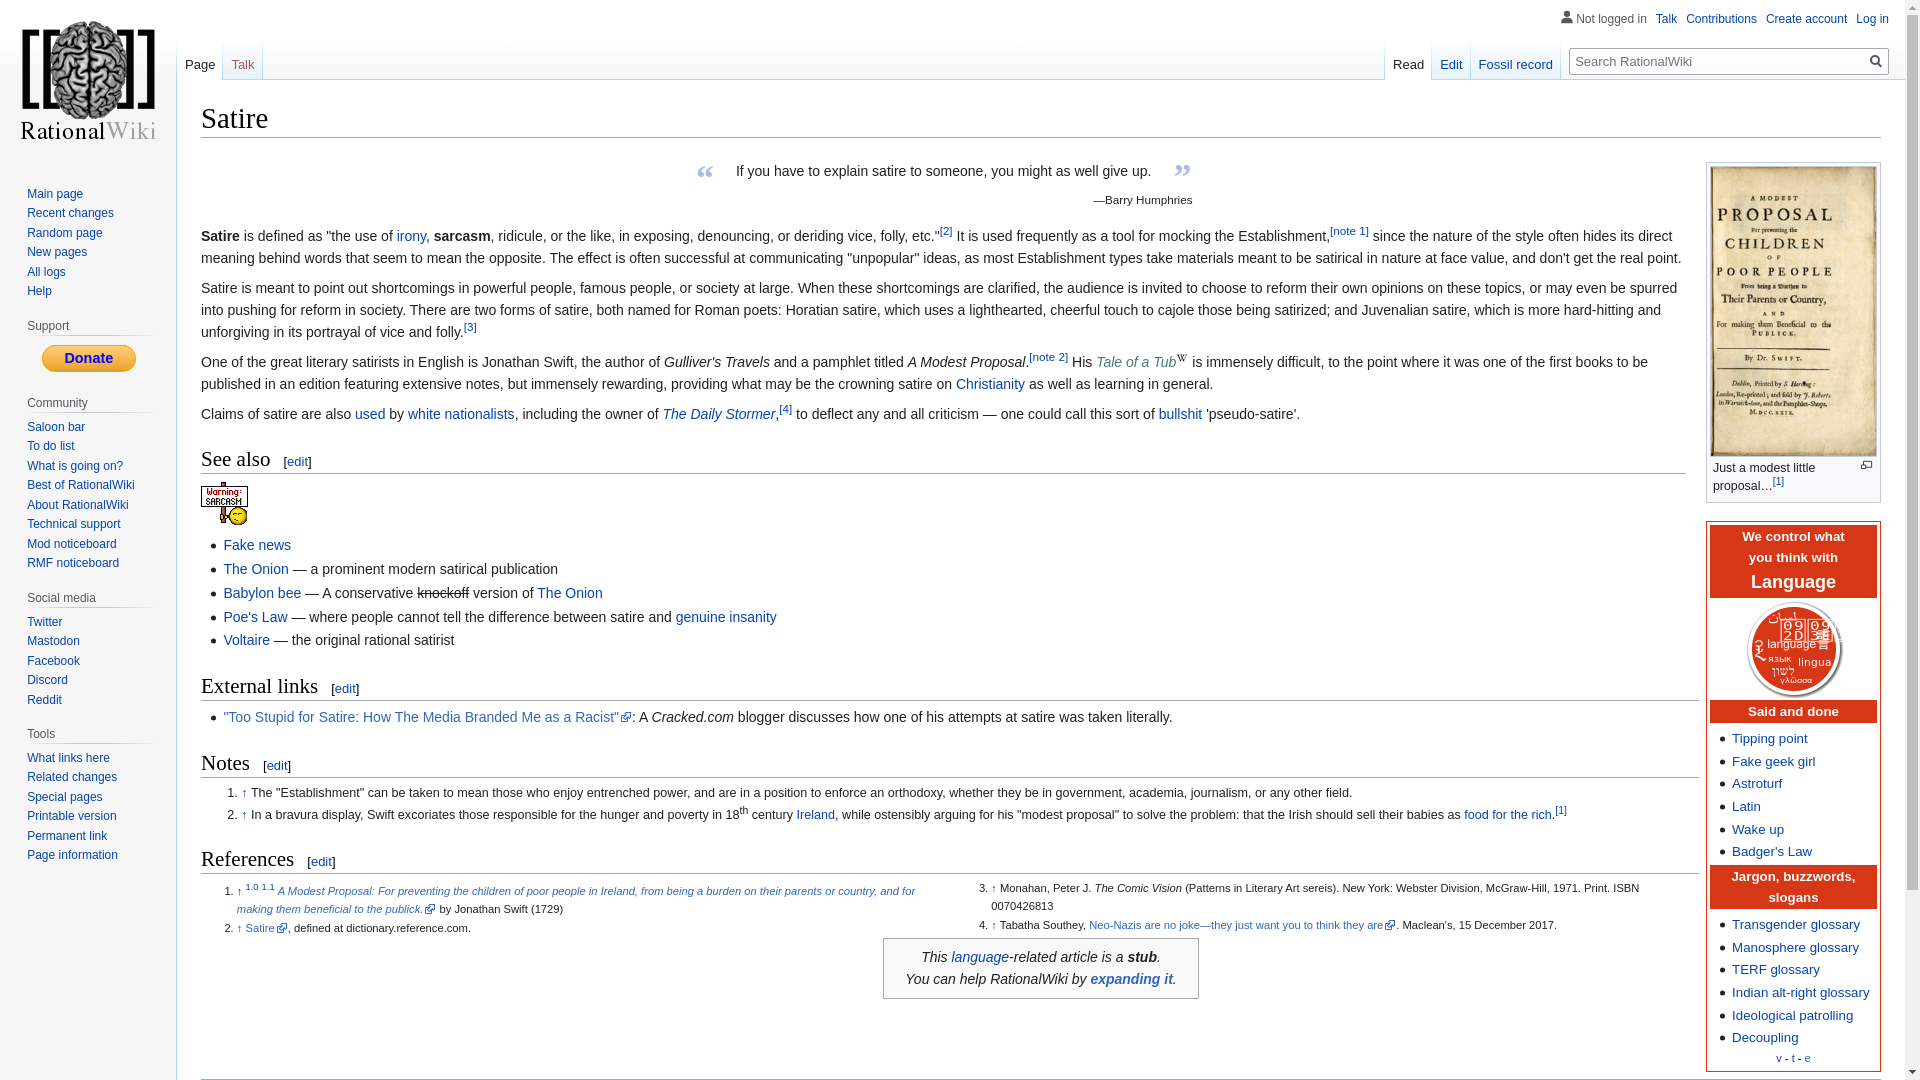Open Recent changes in sidebar

[70, 213]
